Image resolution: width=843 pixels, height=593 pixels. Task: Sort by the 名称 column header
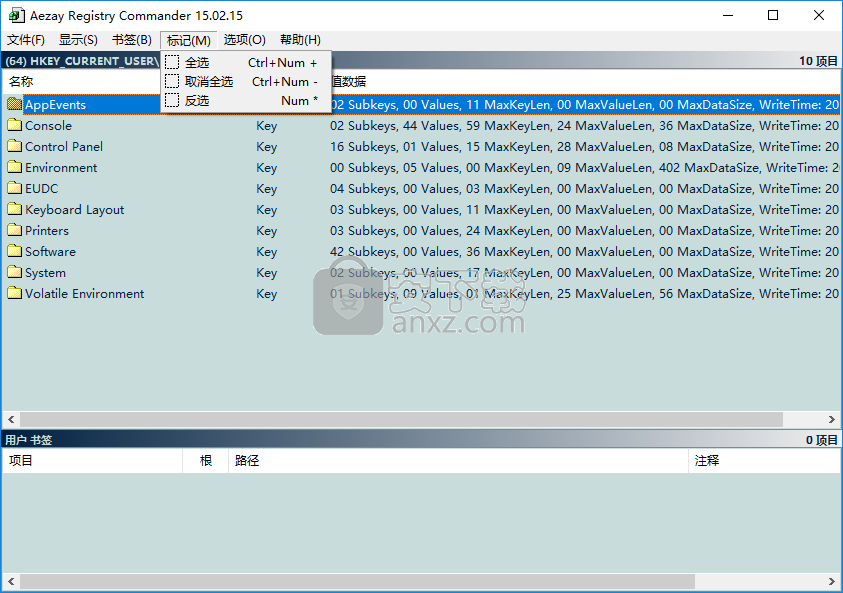(81, 81)
